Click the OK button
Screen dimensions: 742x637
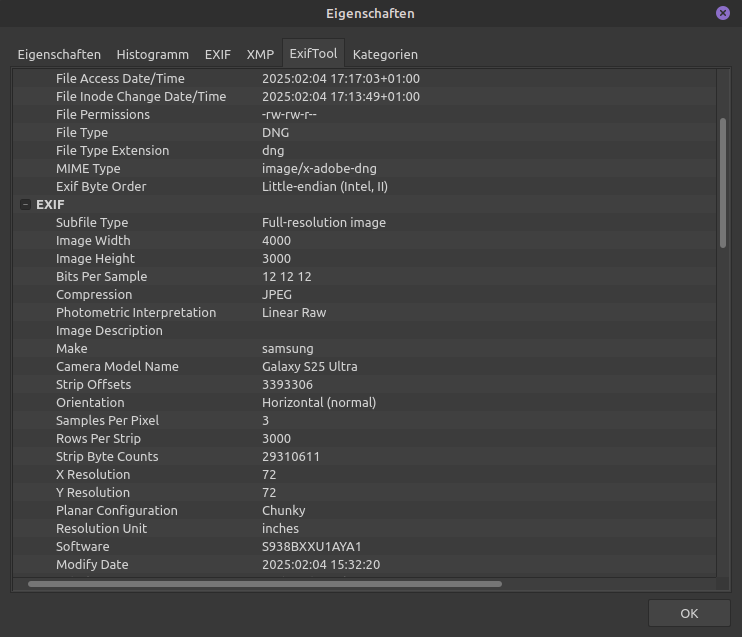688,613
